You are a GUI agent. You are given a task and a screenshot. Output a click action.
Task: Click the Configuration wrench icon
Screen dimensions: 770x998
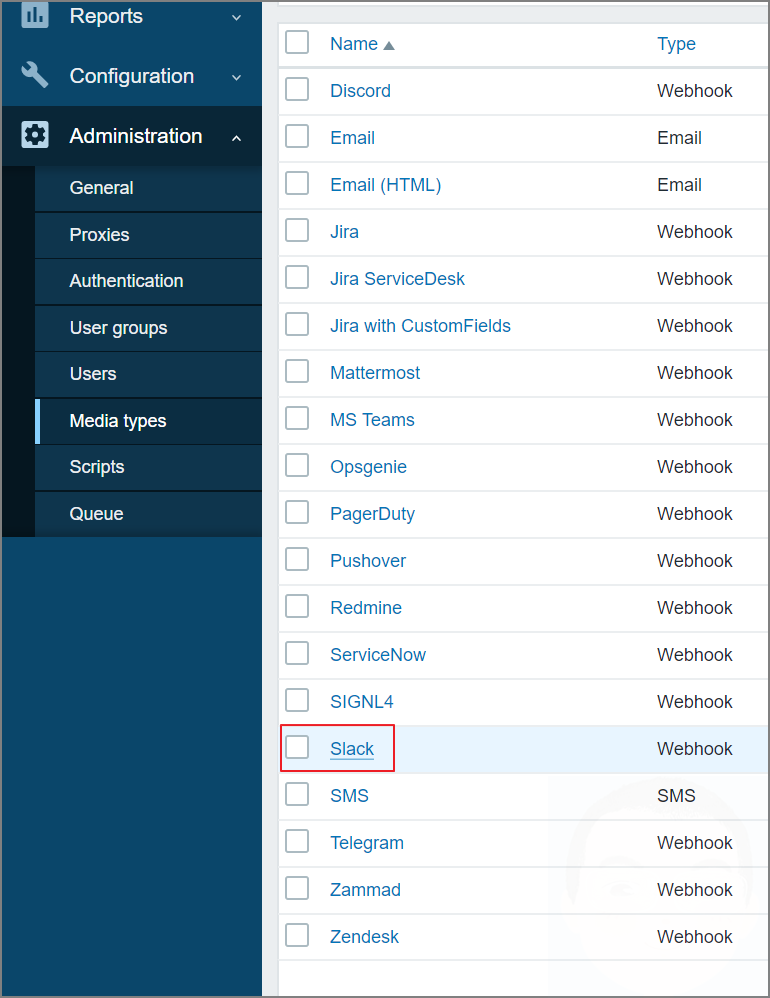[x=34, y=75]
